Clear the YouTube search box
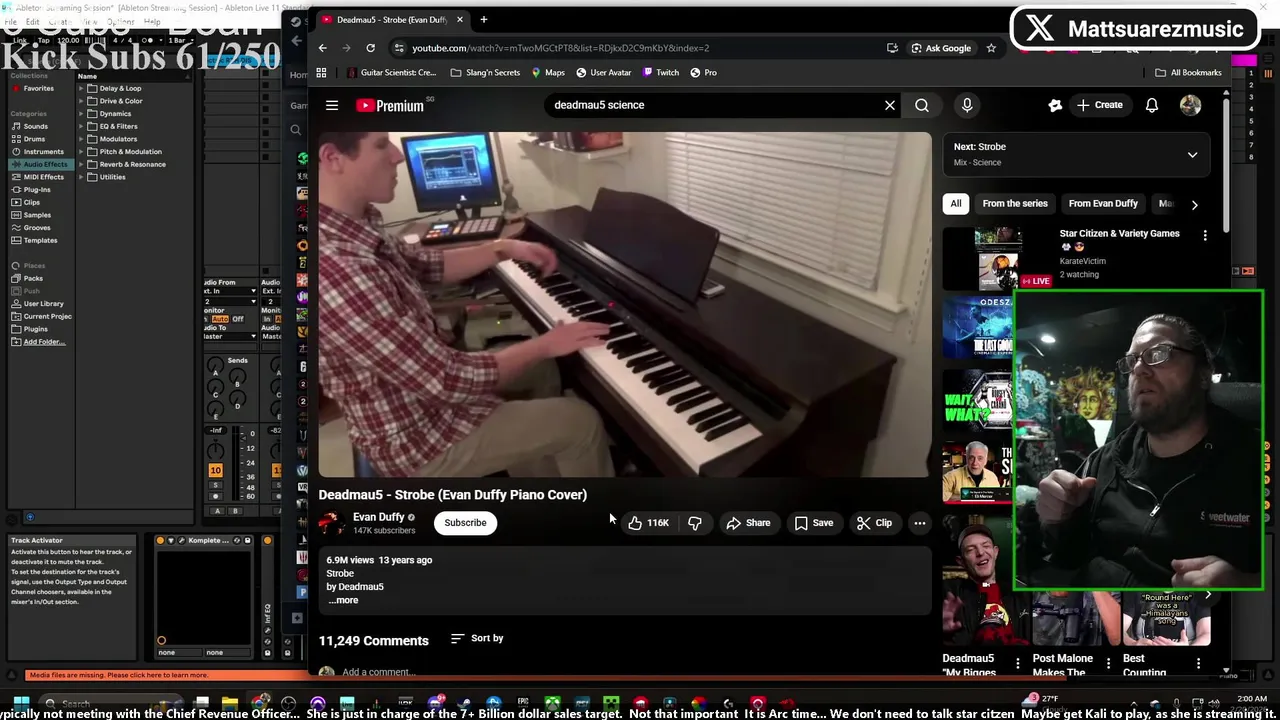 [890, 105]
